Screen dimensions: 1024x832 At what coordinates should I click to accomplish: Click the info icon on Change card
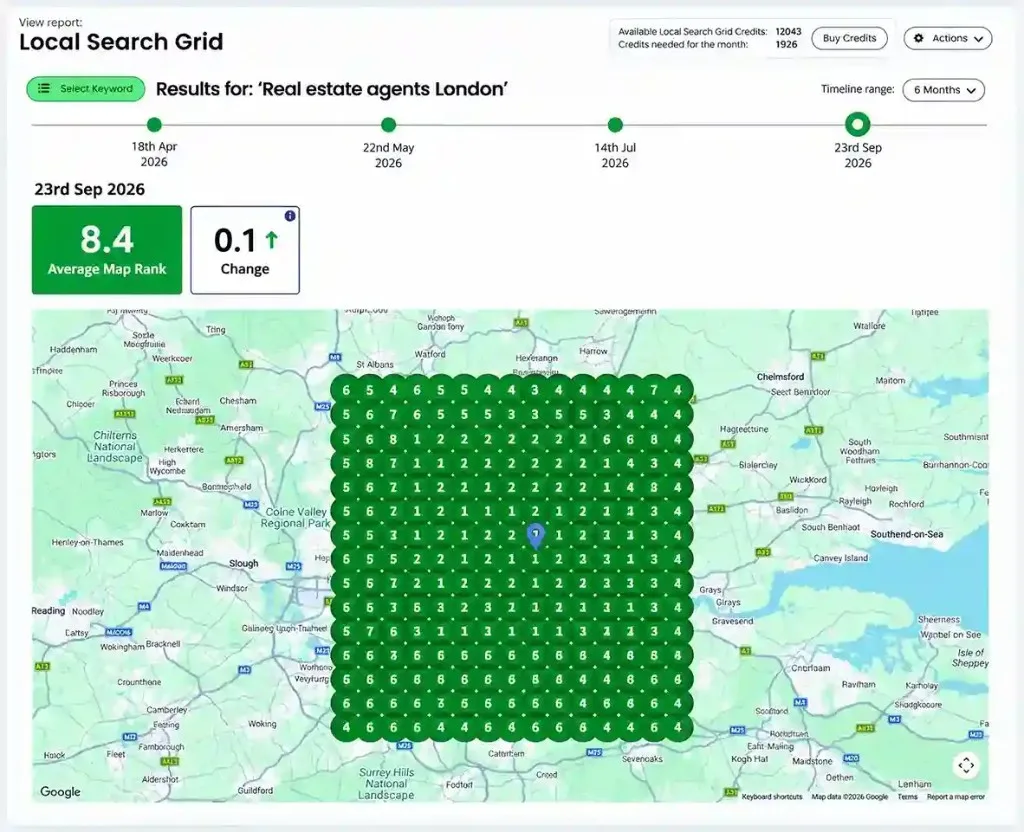(x=290, y=216)
